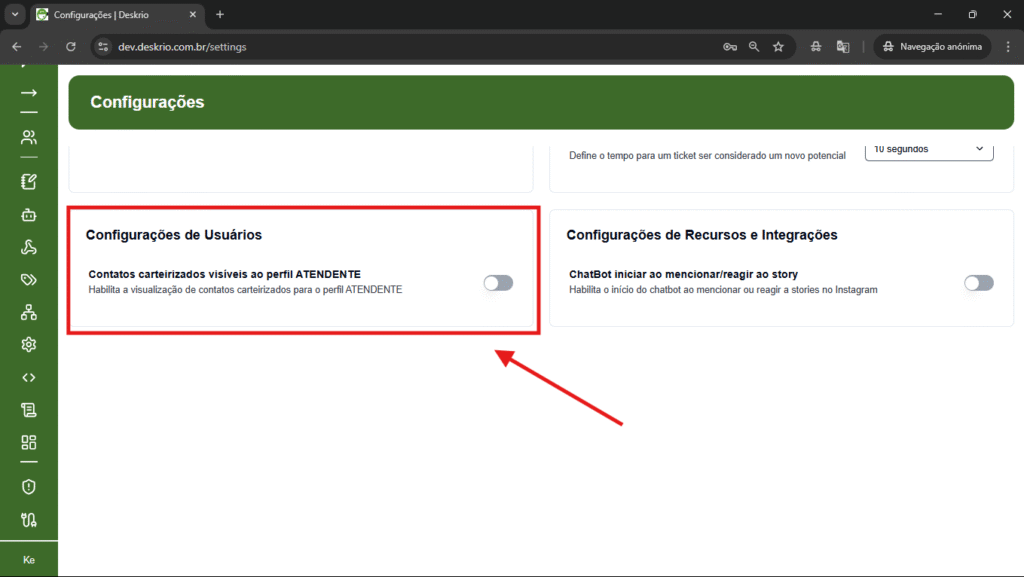Open the code brackets icon in sidebar

[x=29, y=377]
